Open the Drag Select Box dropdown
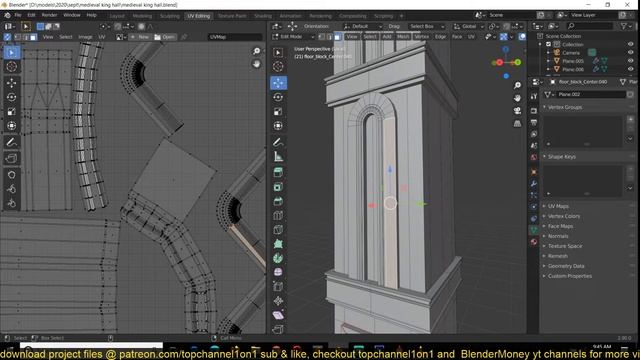Screen dimensions: 640x360 point(426,26)
